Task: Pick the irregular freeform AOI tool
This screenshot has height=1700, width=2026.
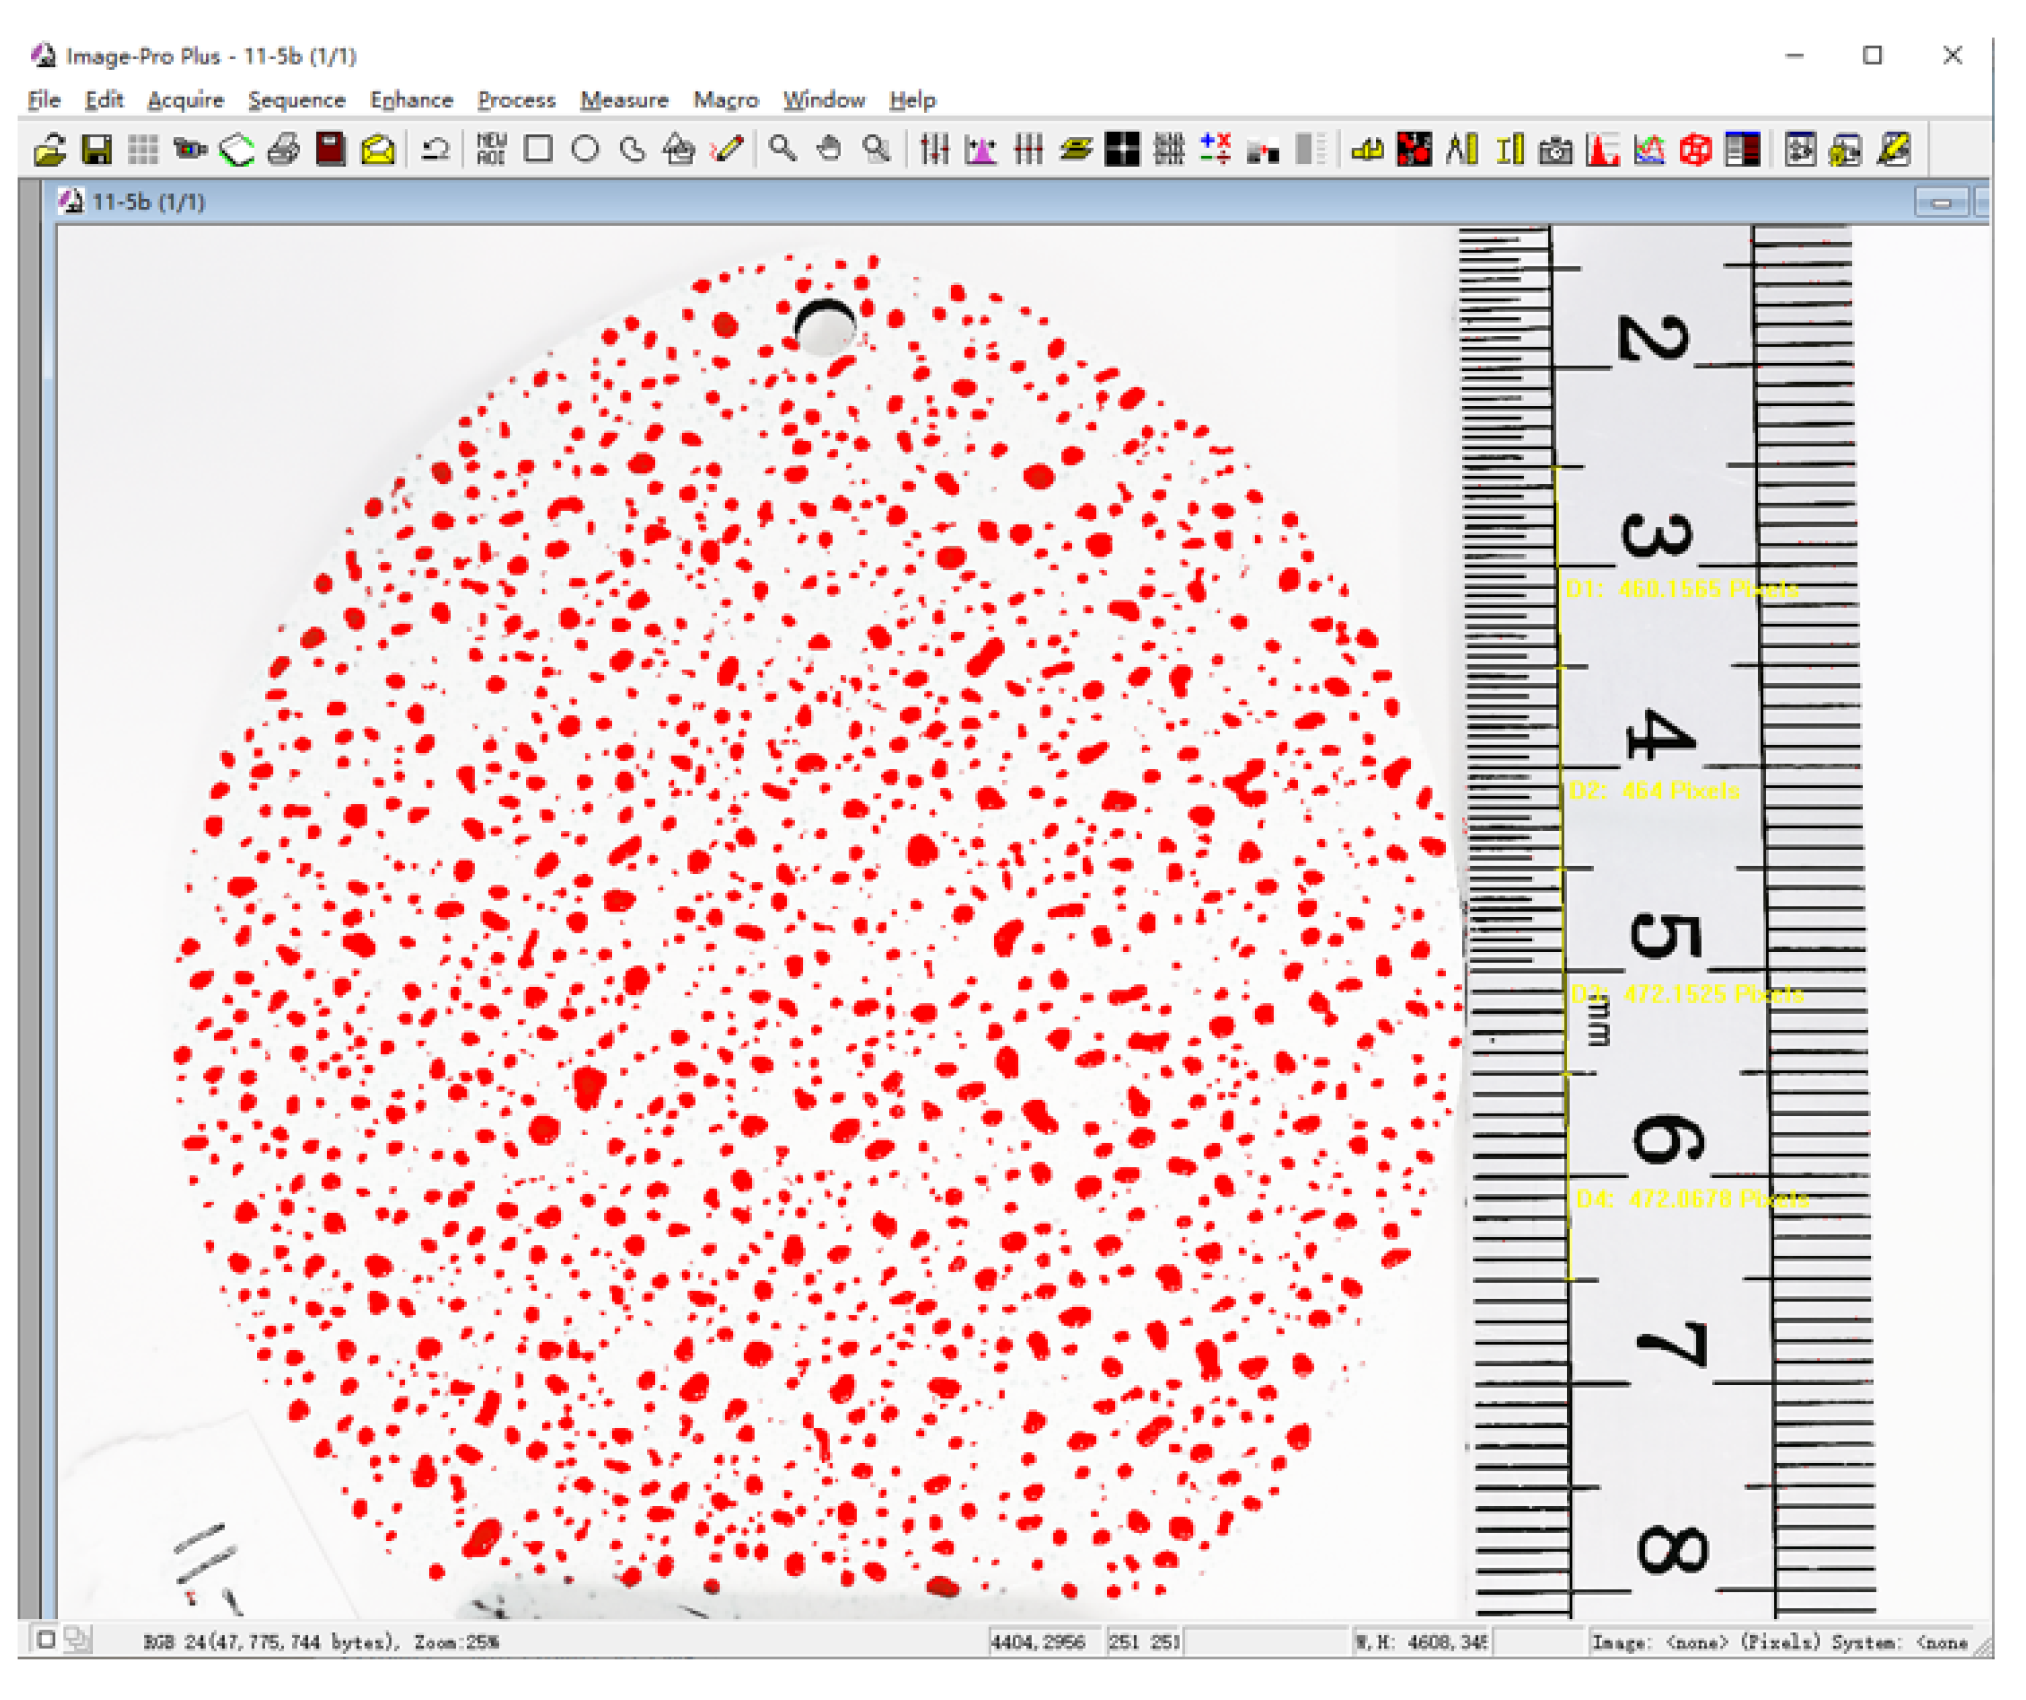Action: pos(632,150)
